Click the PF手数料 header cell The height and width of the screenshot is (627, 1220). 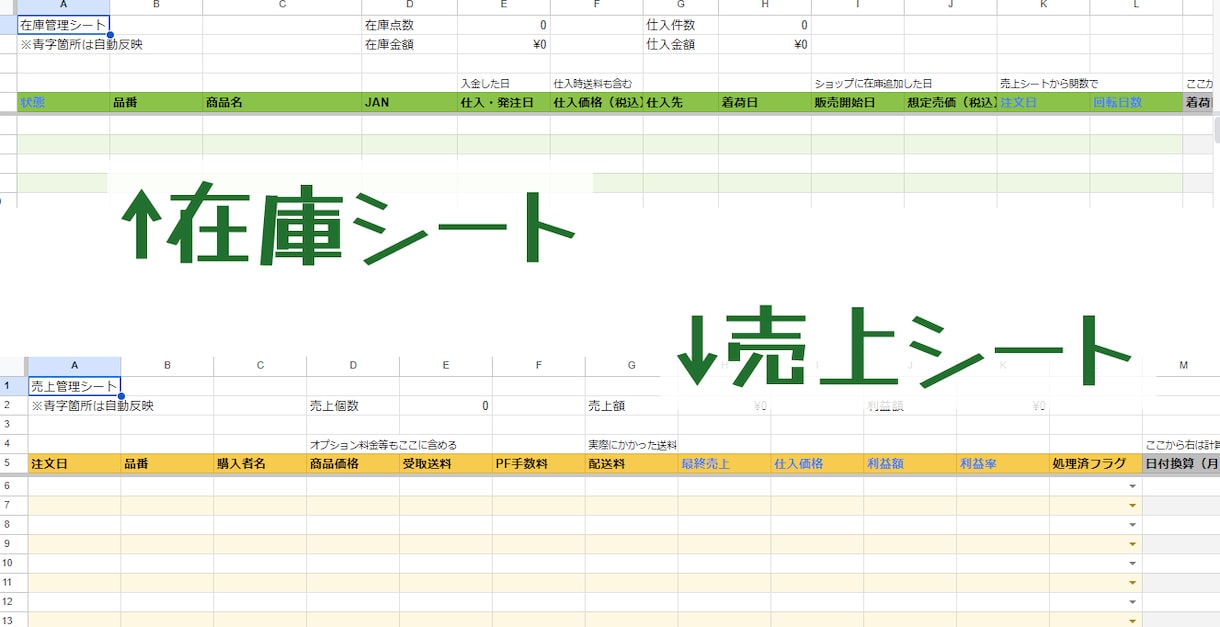coord(539,464)
